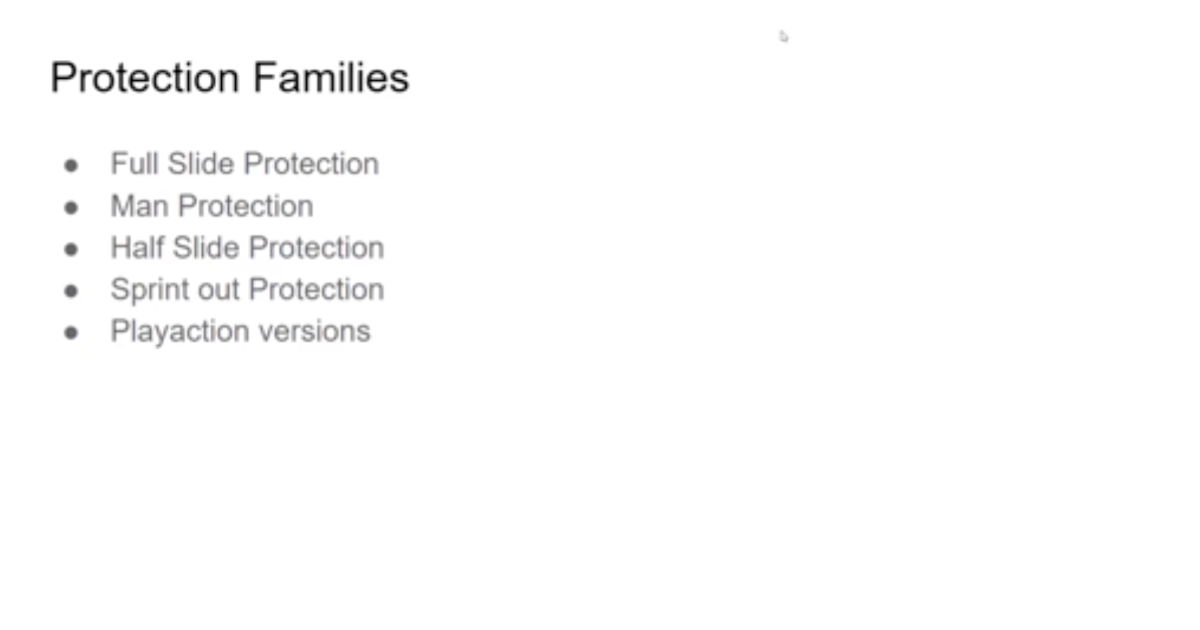Click the bullet dot before Sprint out Protection
This screenshot has height=630, width=1200.
(x=71, y=291)
